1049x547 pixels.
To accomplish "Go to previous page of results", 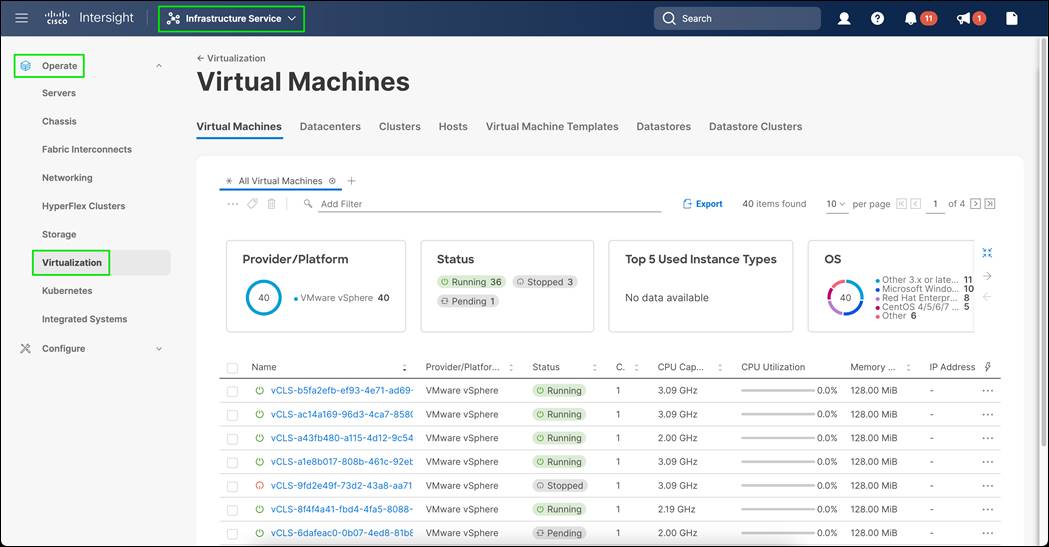I will tap(916, 204).
